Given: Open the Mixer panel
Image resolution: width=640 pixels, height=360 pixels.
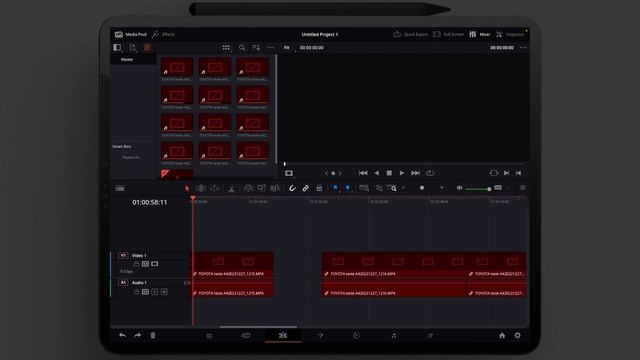Looking at the screenshot, I should click(x=480, y=35).
